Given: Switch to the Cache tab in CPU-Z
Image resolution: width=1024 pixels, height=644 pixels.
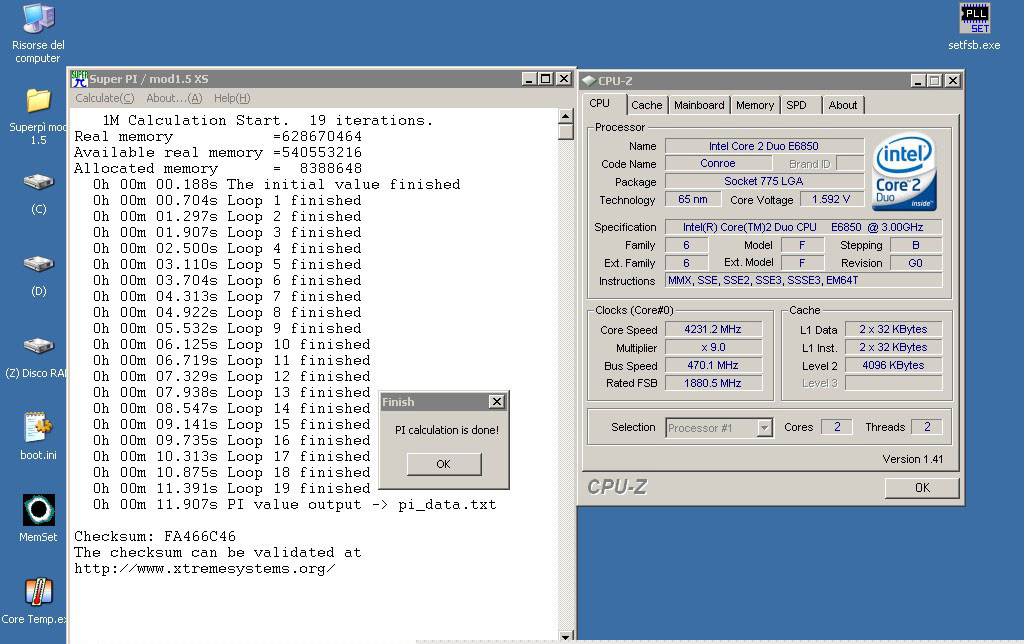Looking at the screenshot, I should [x=647, y=105].
